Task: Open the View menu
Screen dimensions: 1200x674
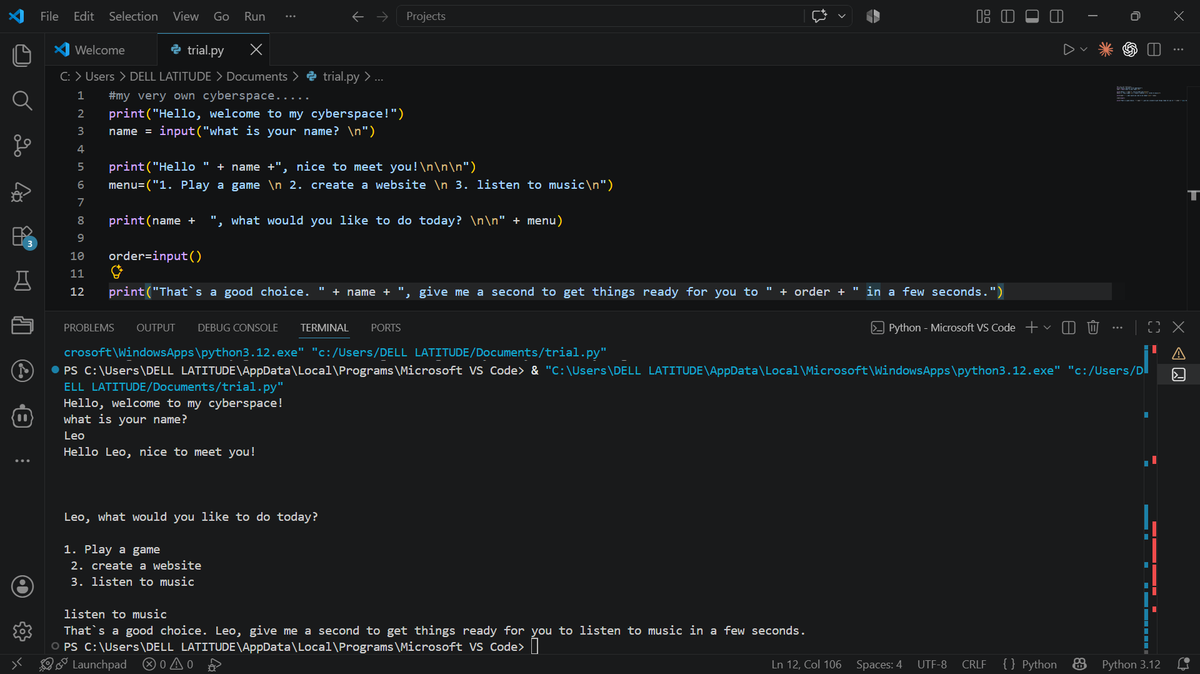Action: coord(185,16)
